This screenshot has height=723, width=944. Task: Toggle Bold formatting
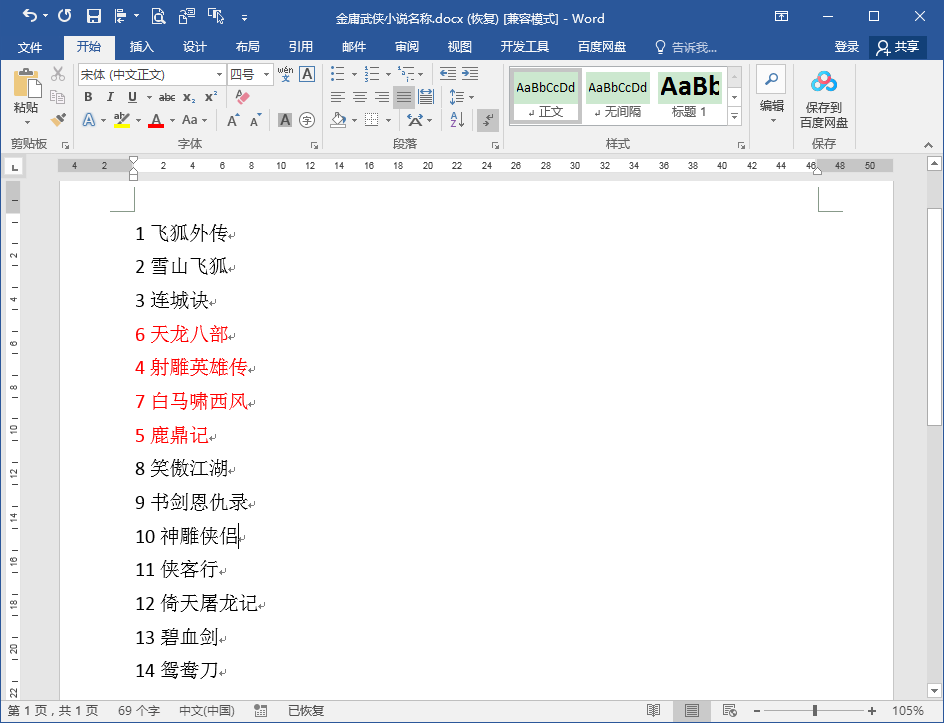click(88, 97)
